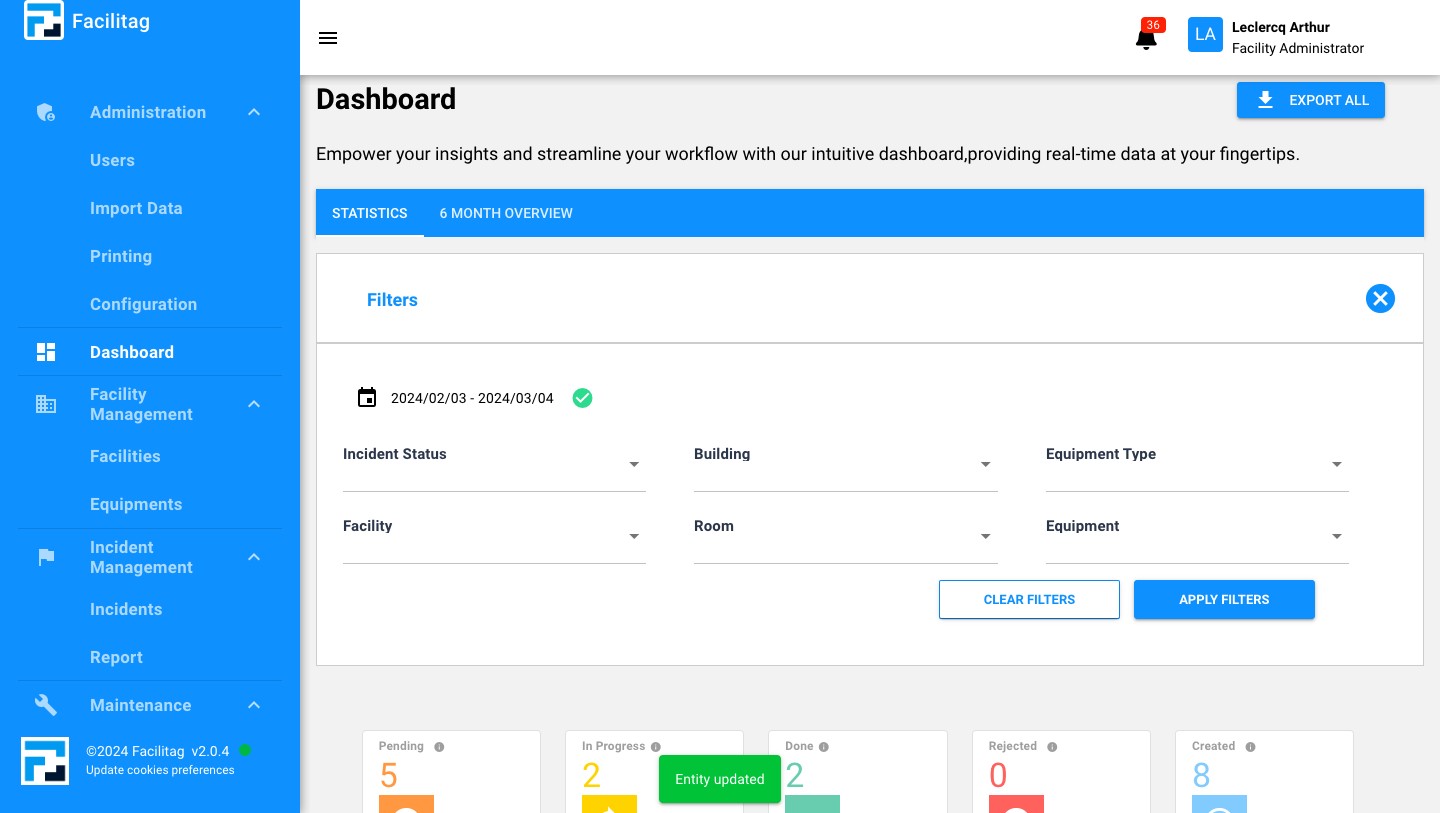The height and width of the screenshot is (813, 1440).
Task: Collapse the Incident Management section
Action: tap(254, 557)
